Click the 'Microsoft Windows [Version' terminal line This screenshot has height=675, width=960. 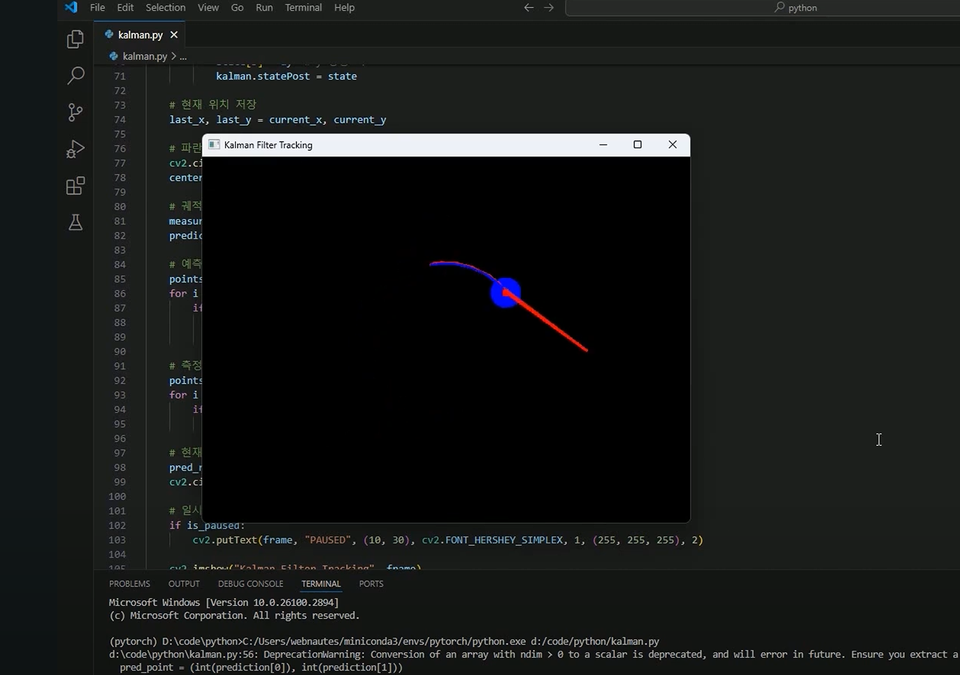point(223,603)
